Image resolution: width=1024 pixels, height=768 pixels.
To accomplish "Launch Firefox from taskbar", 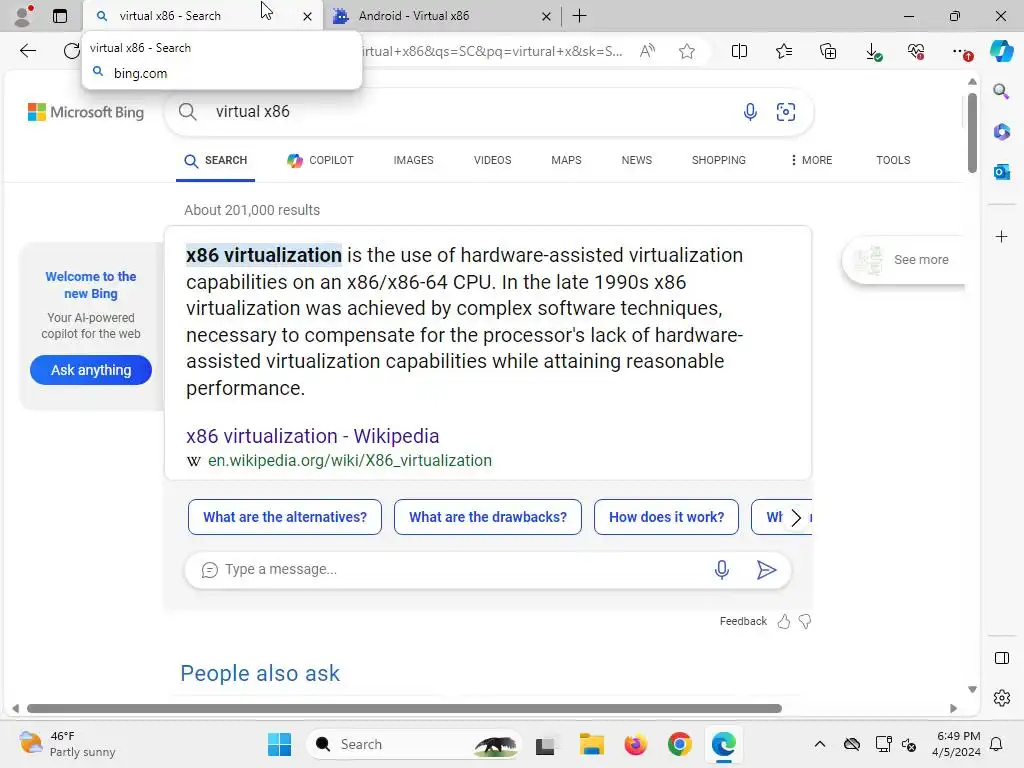I will (x=635, y=744).
